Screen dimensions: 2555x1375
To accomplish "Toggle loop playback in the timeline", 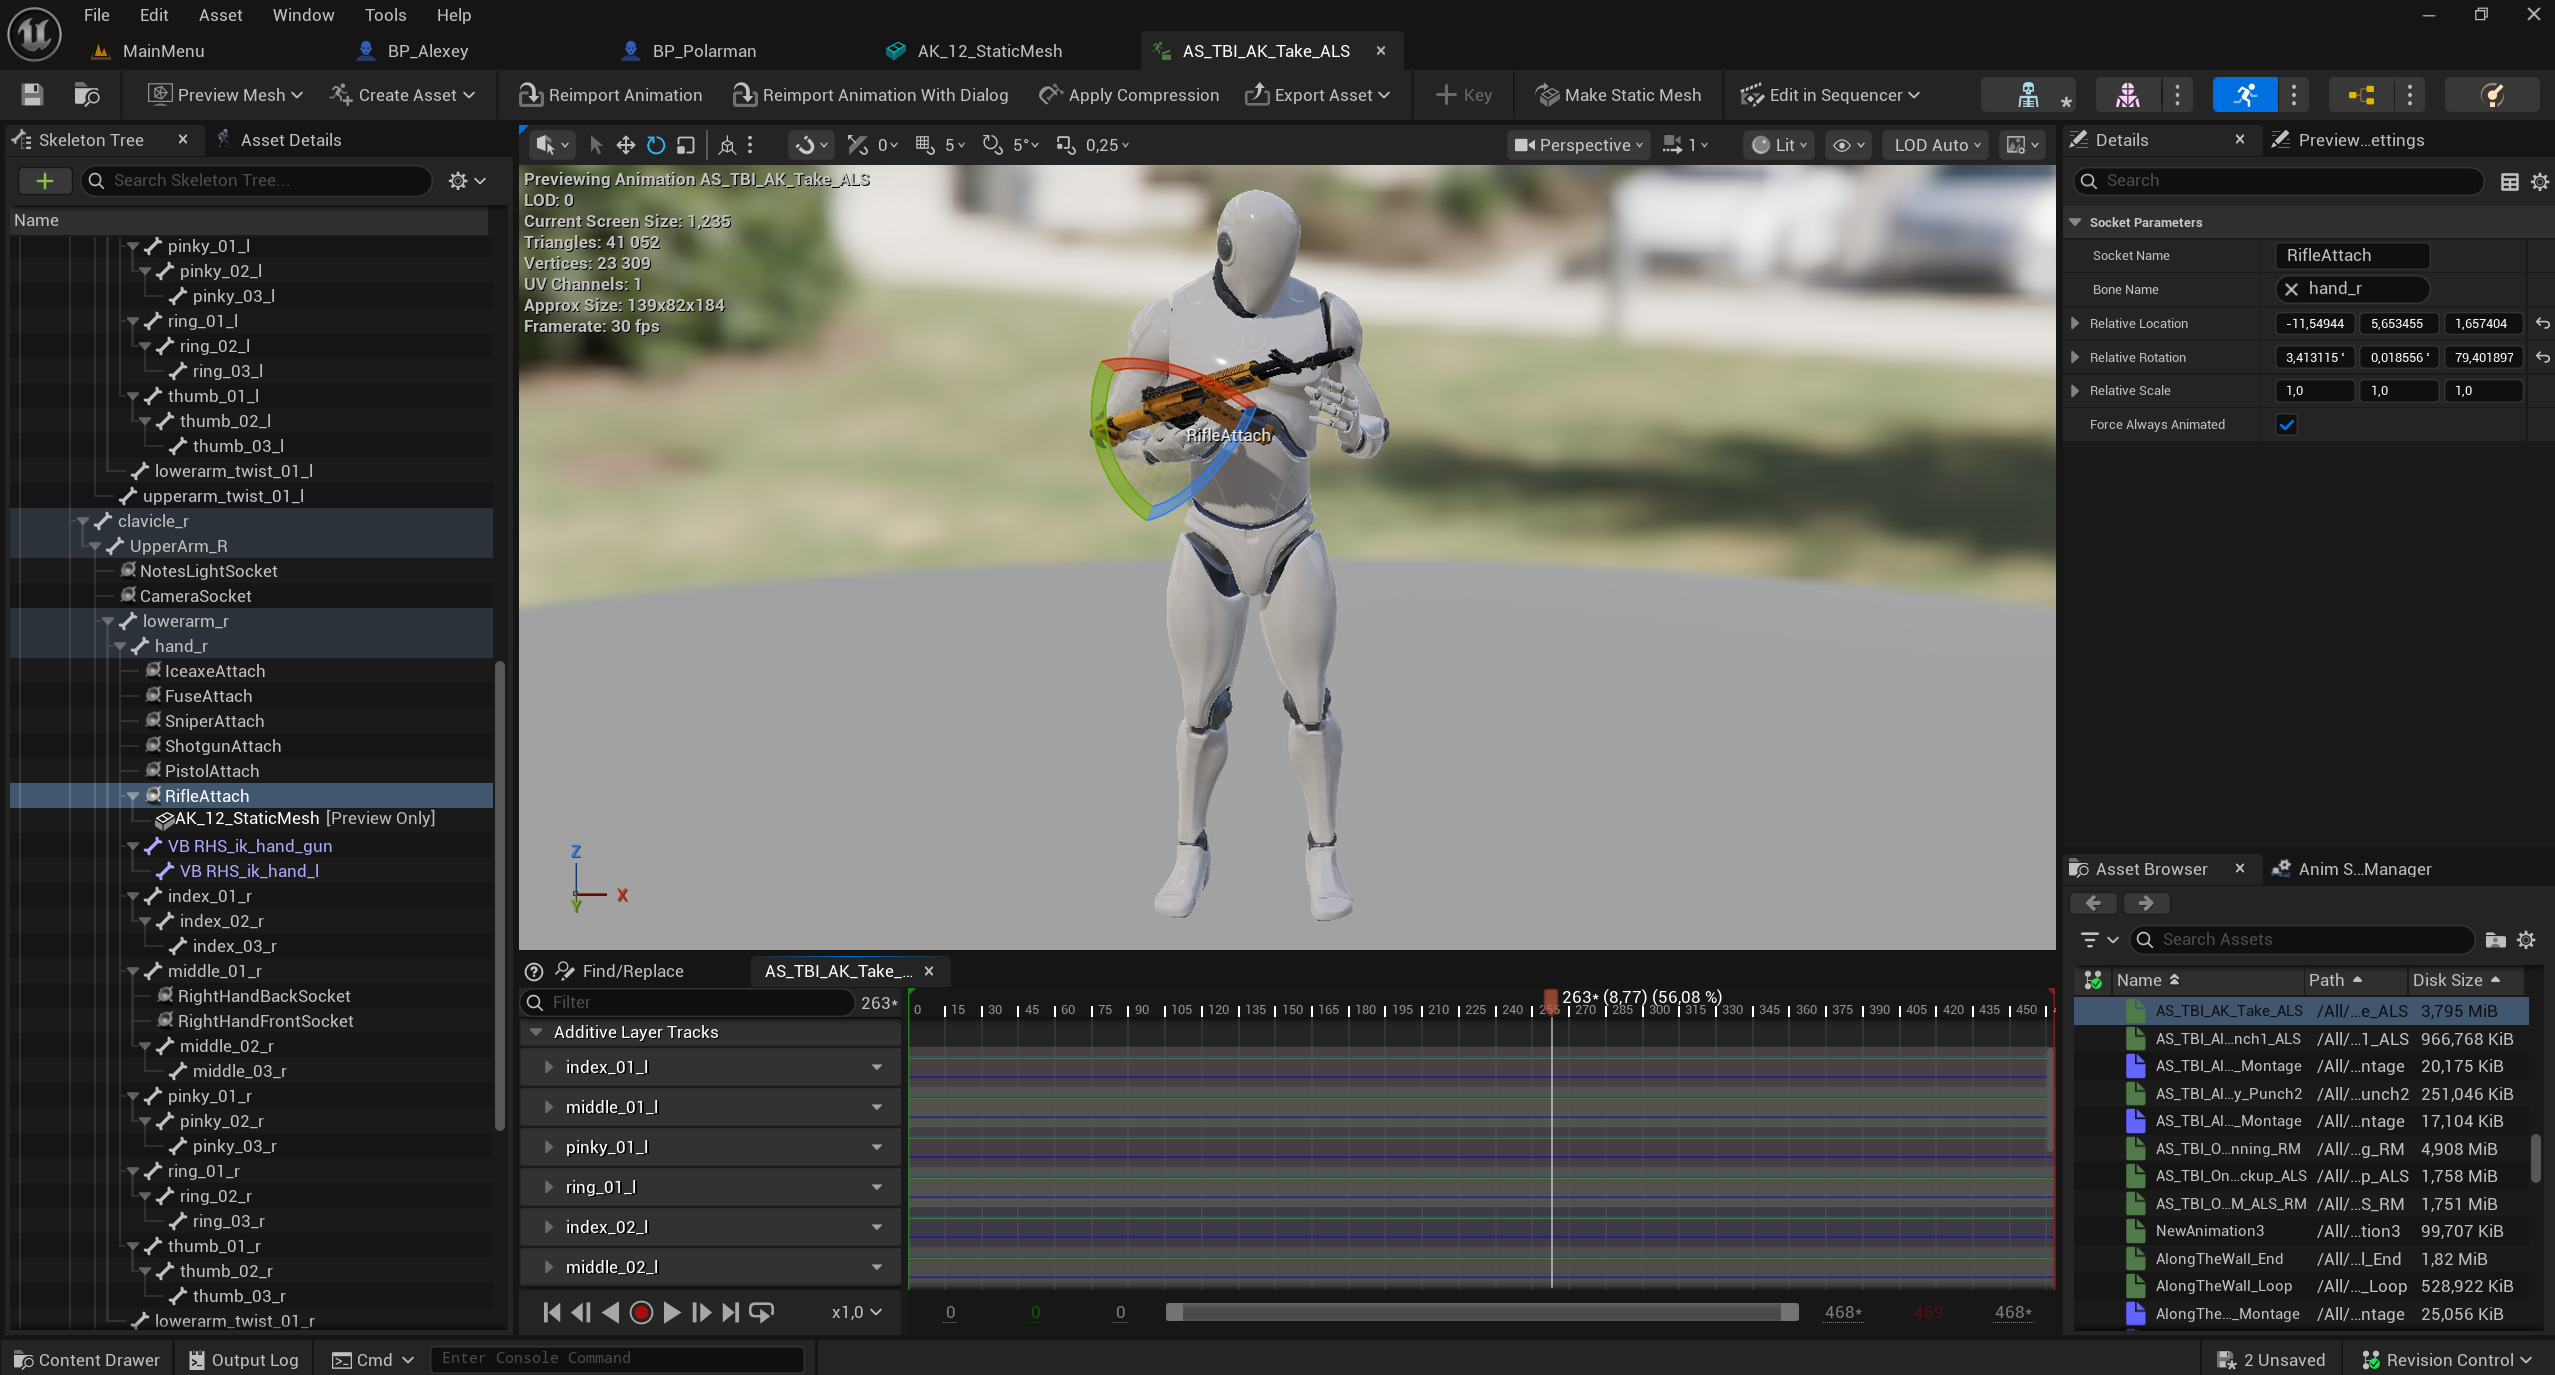I will point(761,1312).
